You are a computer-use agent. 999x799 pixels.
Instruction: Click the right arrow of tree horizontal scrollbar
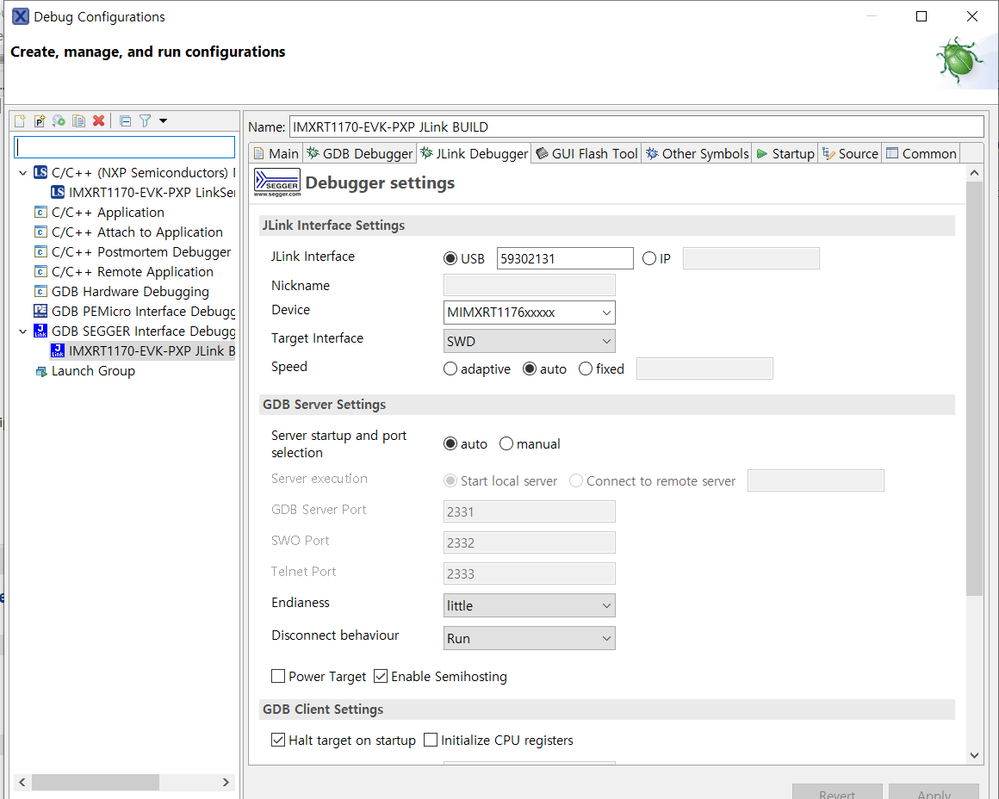click(226, 782)
